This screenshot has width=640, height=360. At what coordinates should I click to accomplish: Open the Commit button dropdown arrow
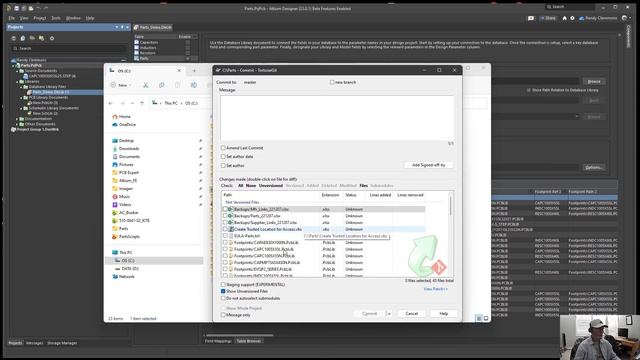pyautogui.click(x=389, y=314)
